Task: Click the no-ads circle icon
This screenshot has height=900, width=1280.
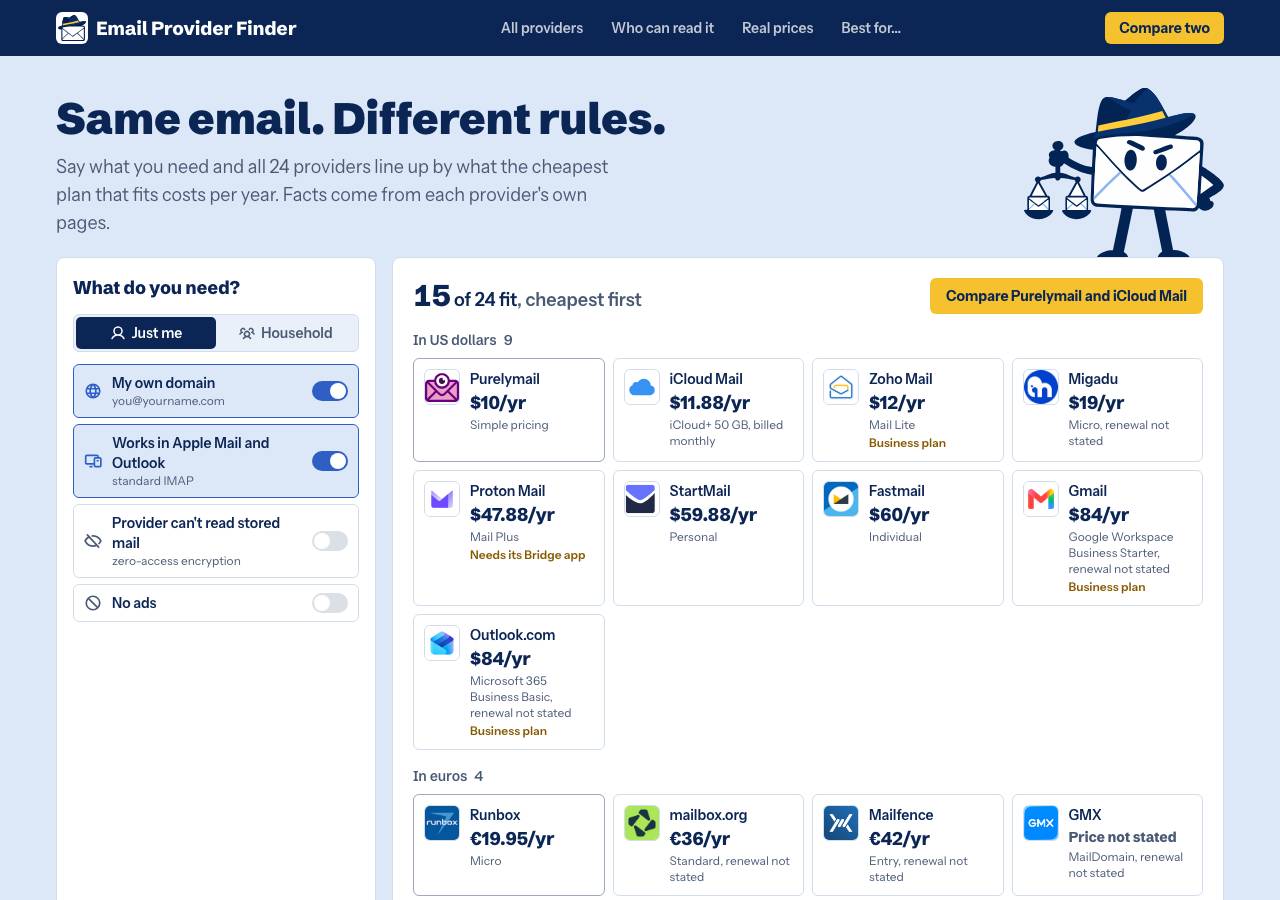Action: coord(93,603)
